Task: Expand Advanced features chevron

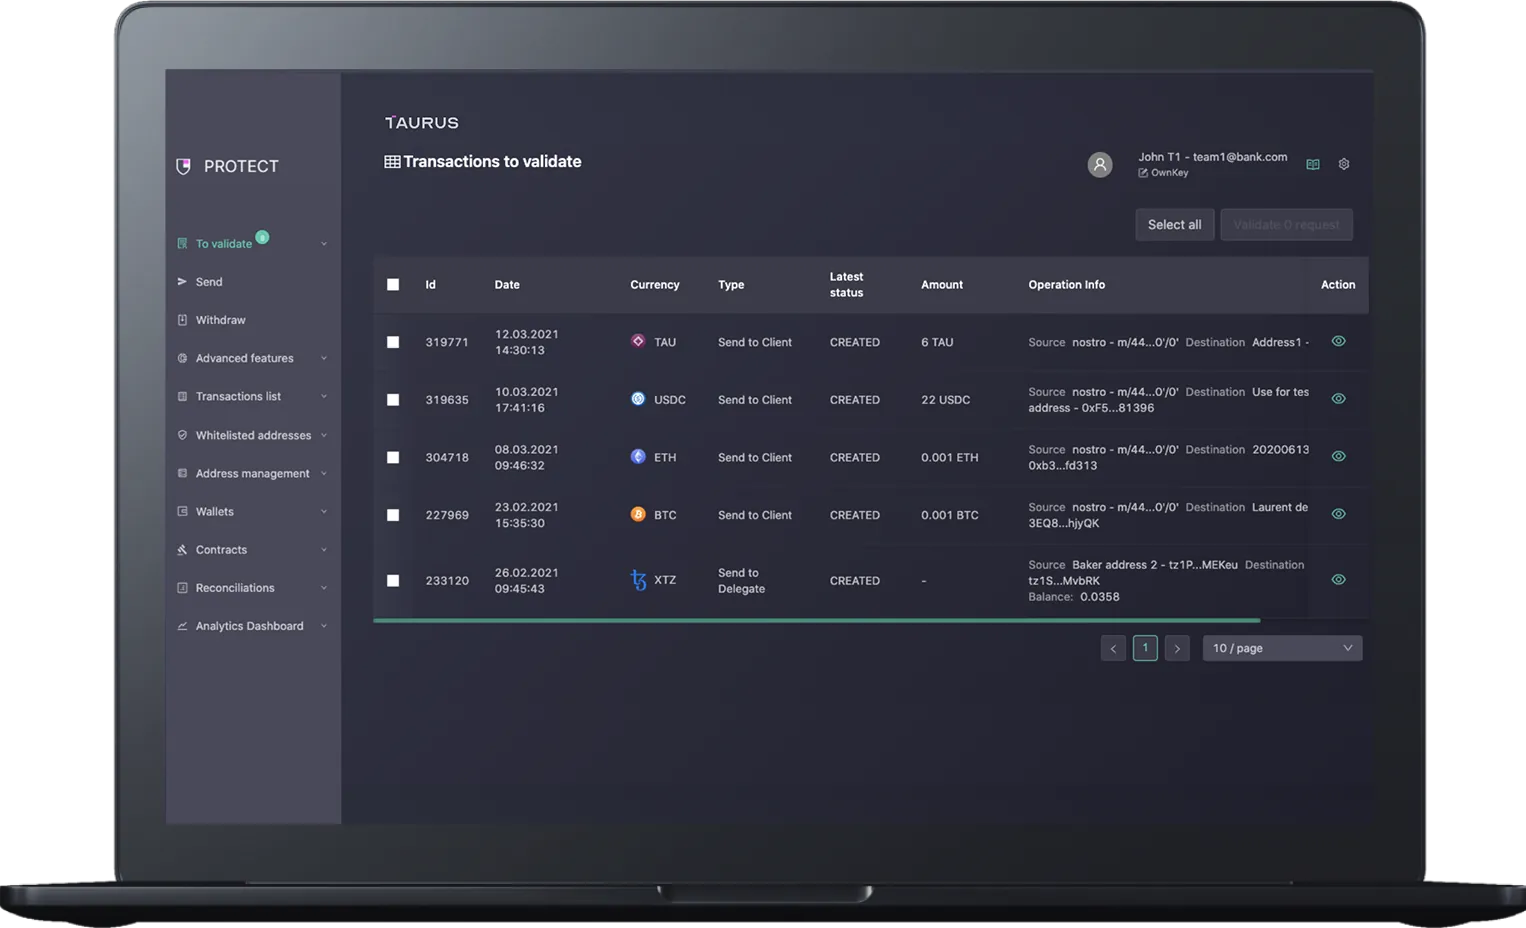Action: click(323, 358)
